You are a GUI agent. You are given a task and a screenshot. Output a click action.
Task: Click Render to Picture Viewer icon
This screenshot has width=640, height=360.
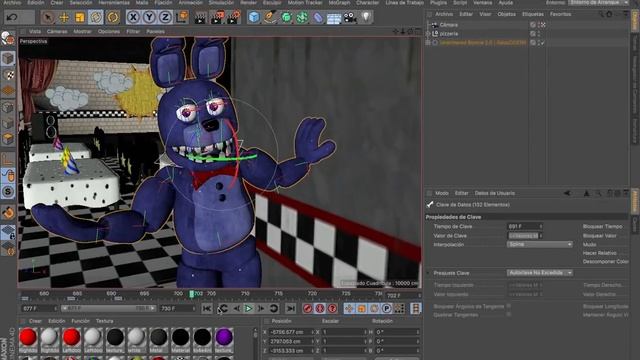(x=217, y=17)
